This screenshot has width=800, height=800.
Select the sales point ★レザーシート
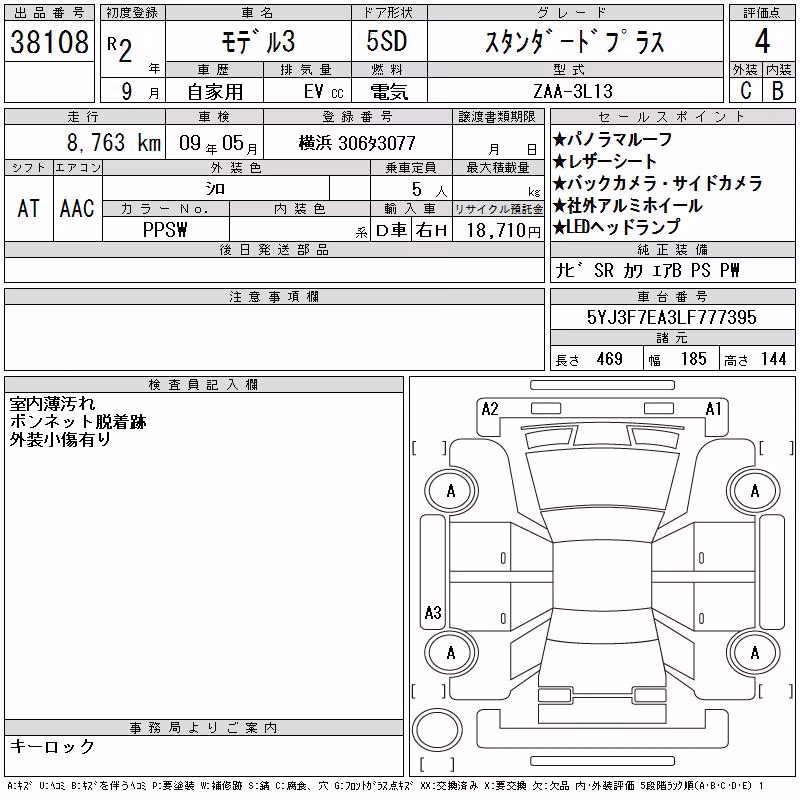click(x=605, y=162)
